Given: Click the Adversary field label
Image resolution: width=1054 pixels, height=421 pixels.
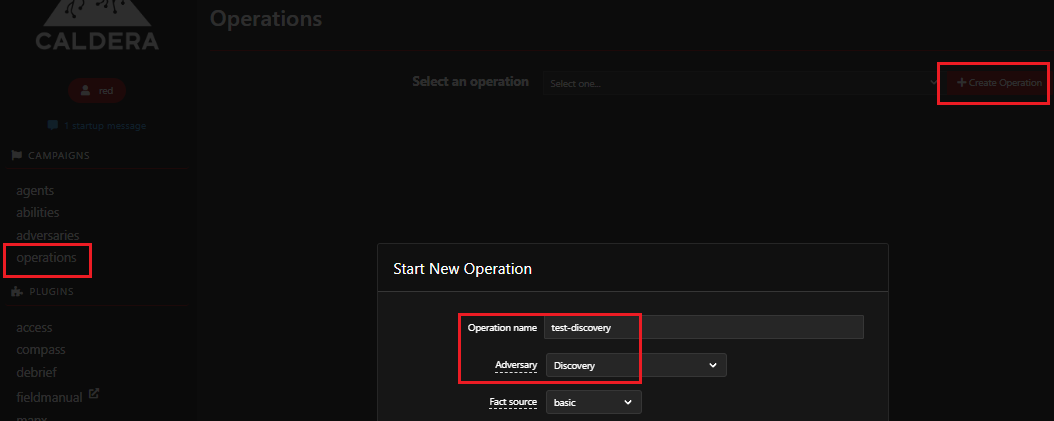Looking at the screenshot, I should pyautogui.click(x=516, y=365).
